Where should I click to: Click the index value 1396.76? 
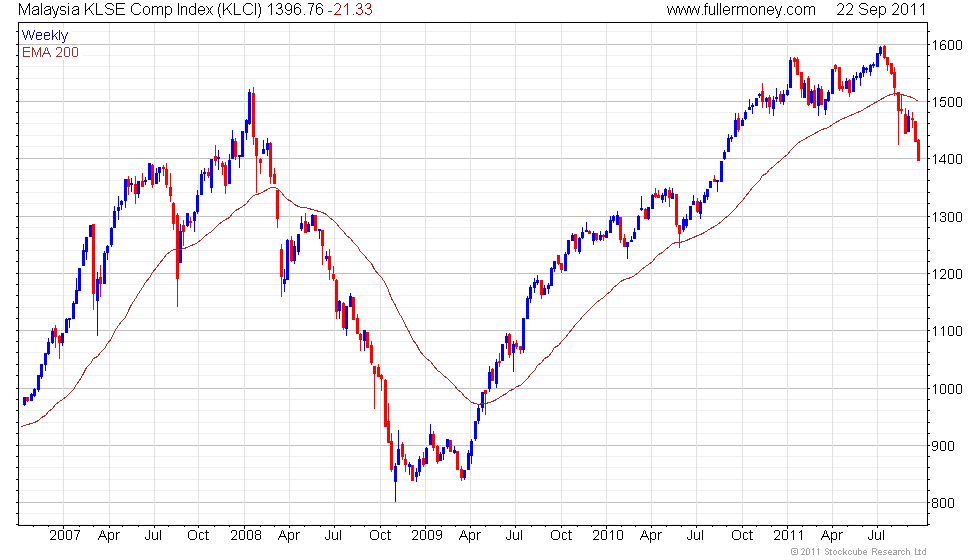(x=295, y=9)
